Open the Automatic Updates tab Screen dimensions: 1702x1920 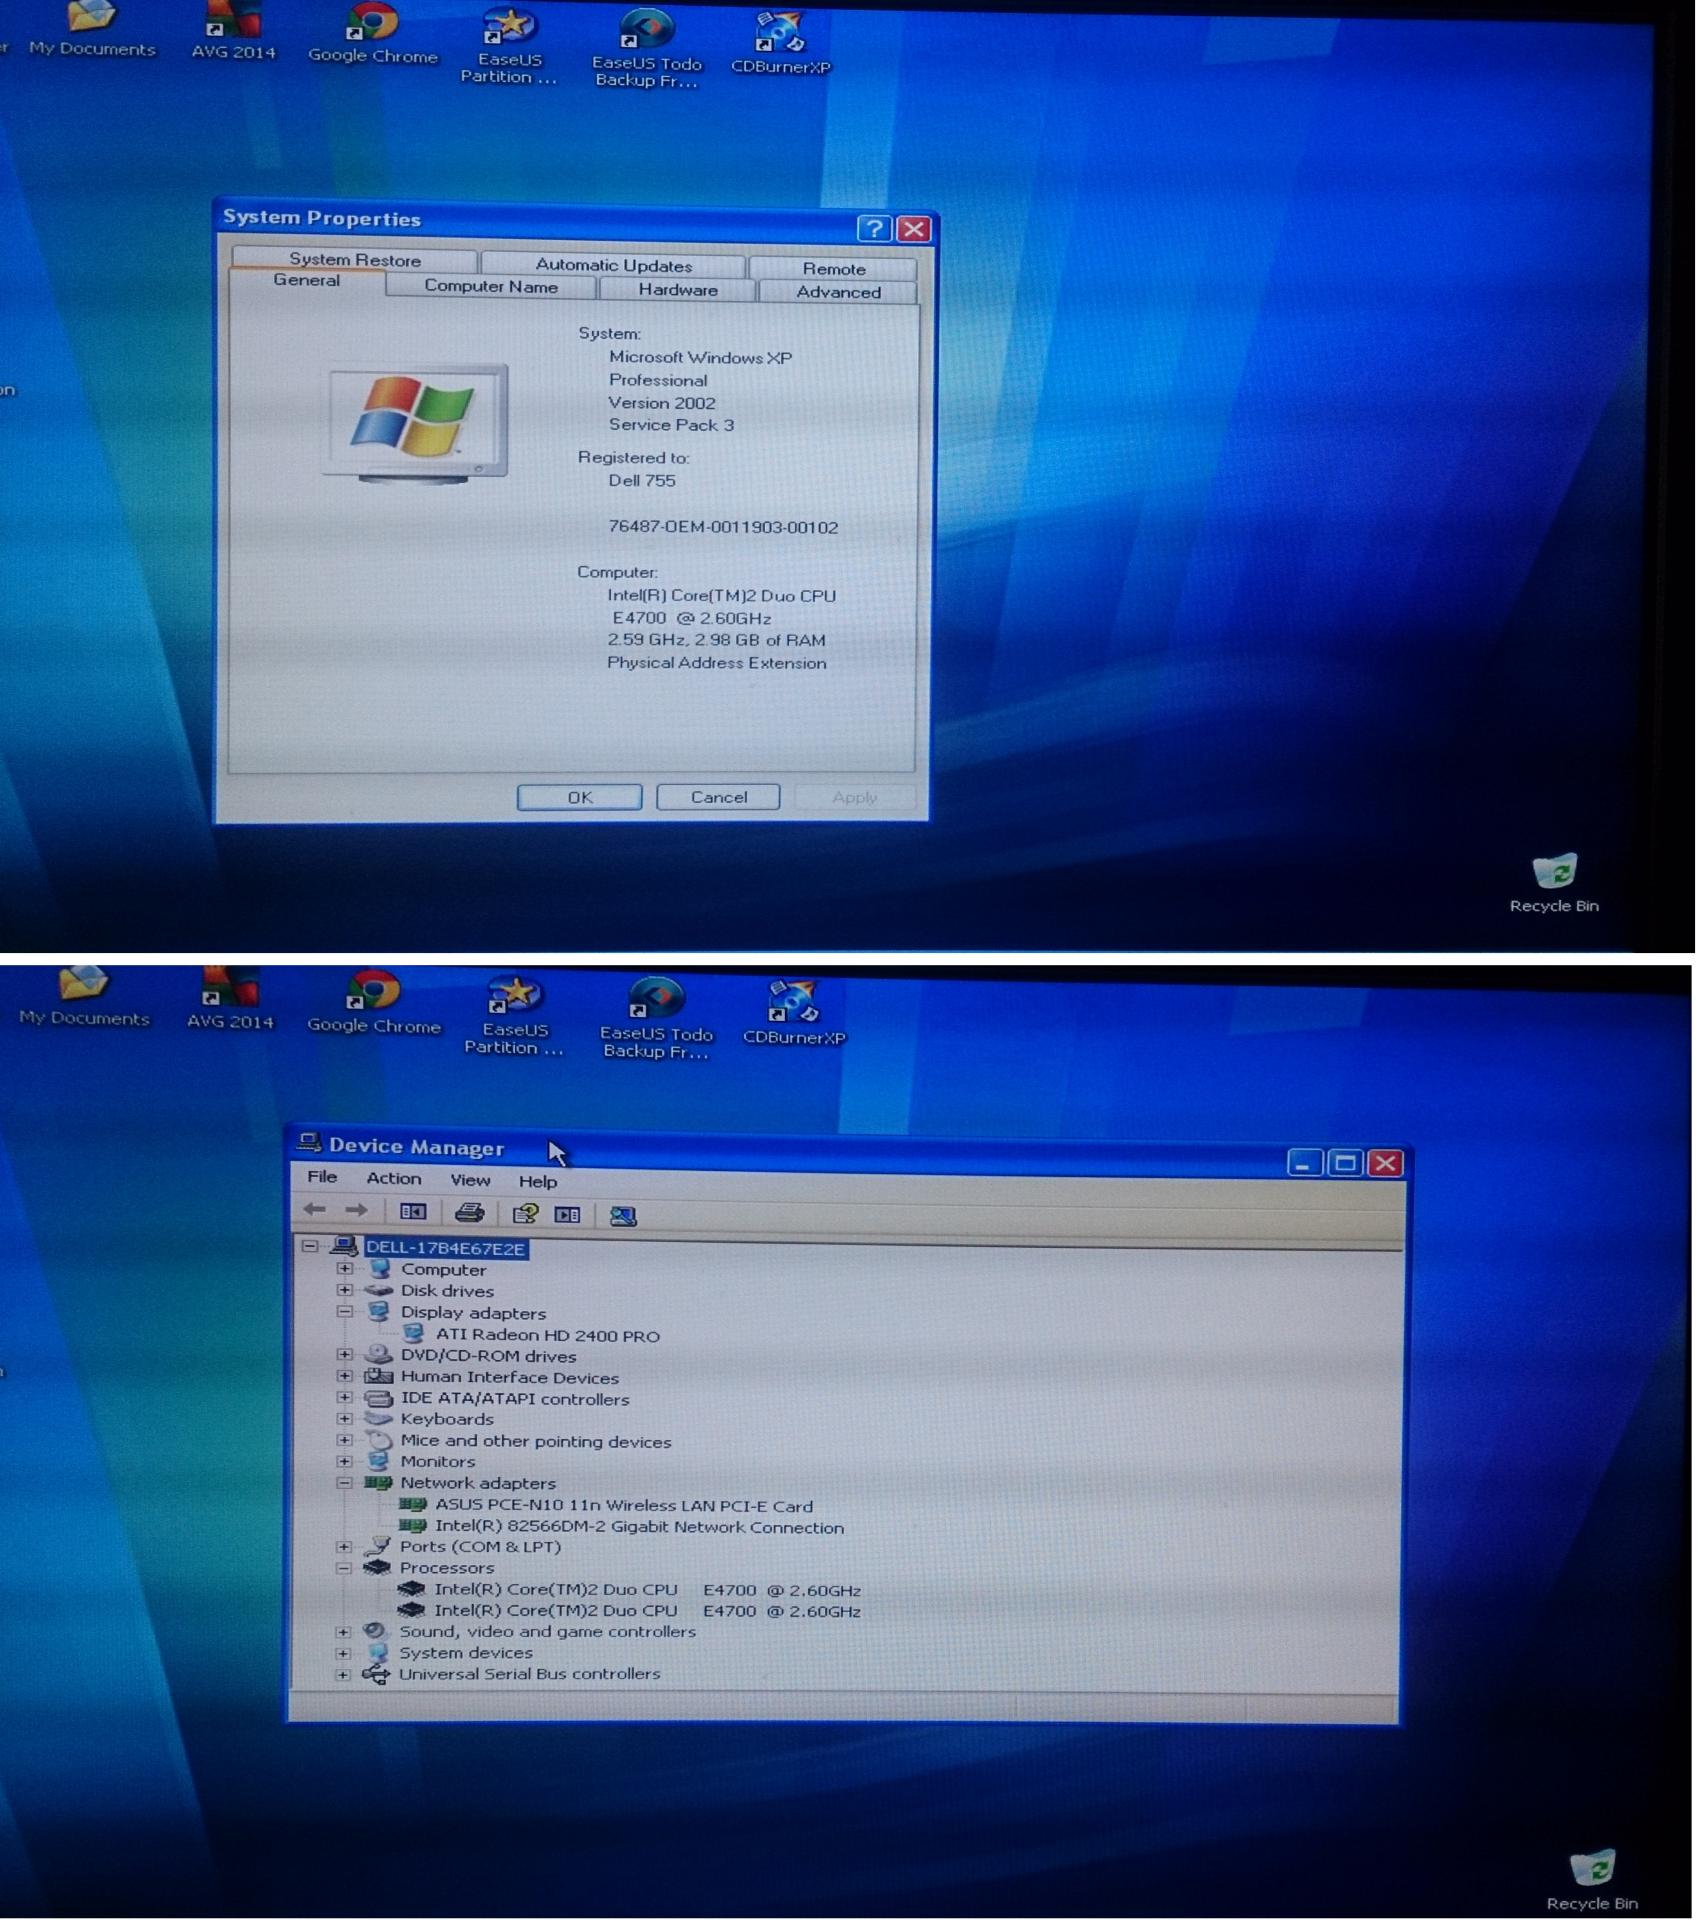click(x=613, y=265)
